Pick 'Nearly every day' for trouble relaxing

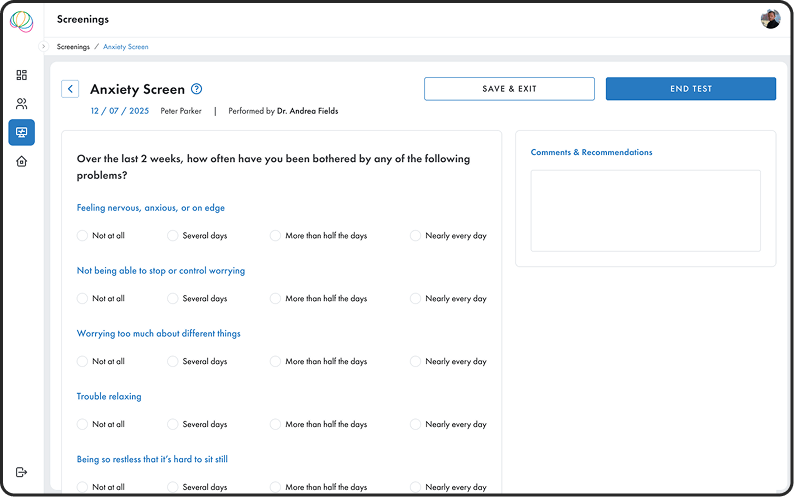pyautogui.click(x=415, y=424)
